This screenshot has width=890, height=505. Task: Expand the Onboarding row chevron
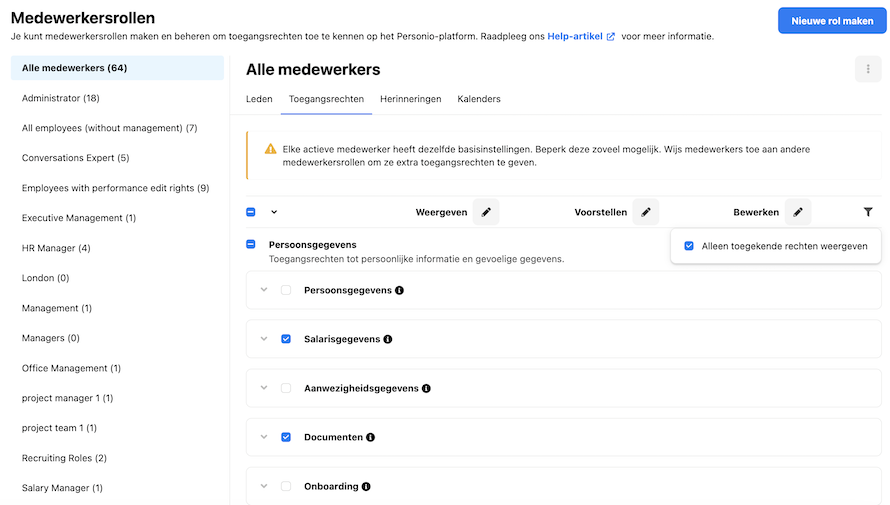[264, 486]
